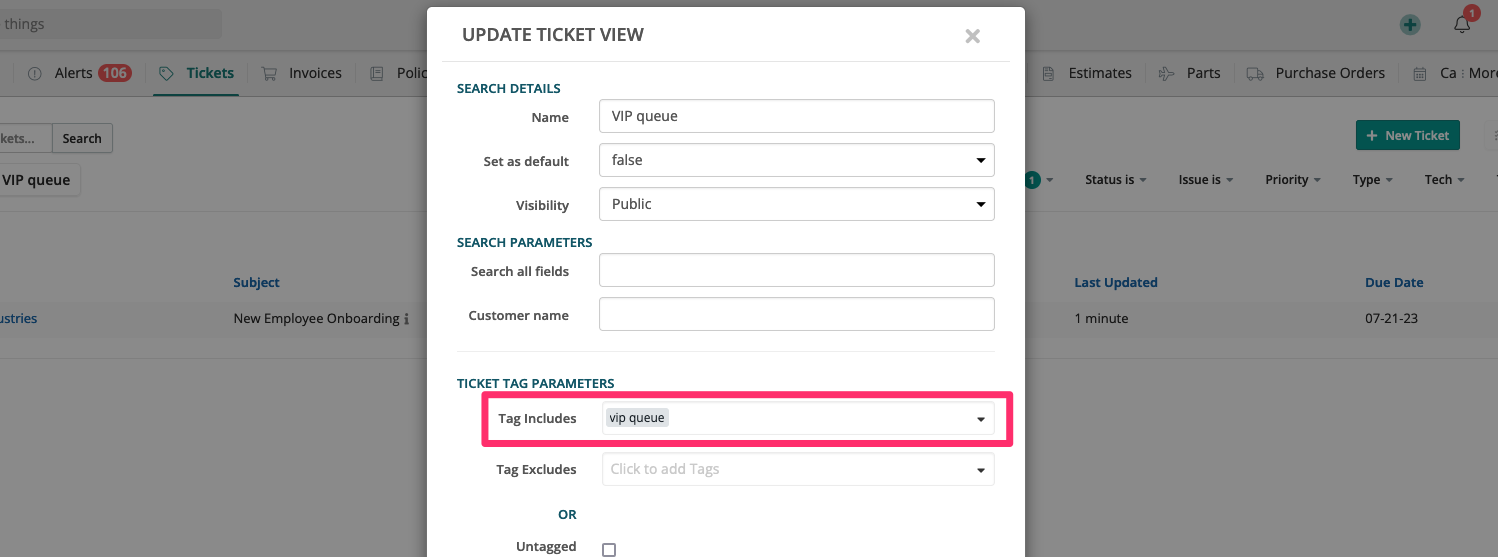Click the Search button
The width and height of the screenshot is (1498, 557).
click(x=82, y=139)
